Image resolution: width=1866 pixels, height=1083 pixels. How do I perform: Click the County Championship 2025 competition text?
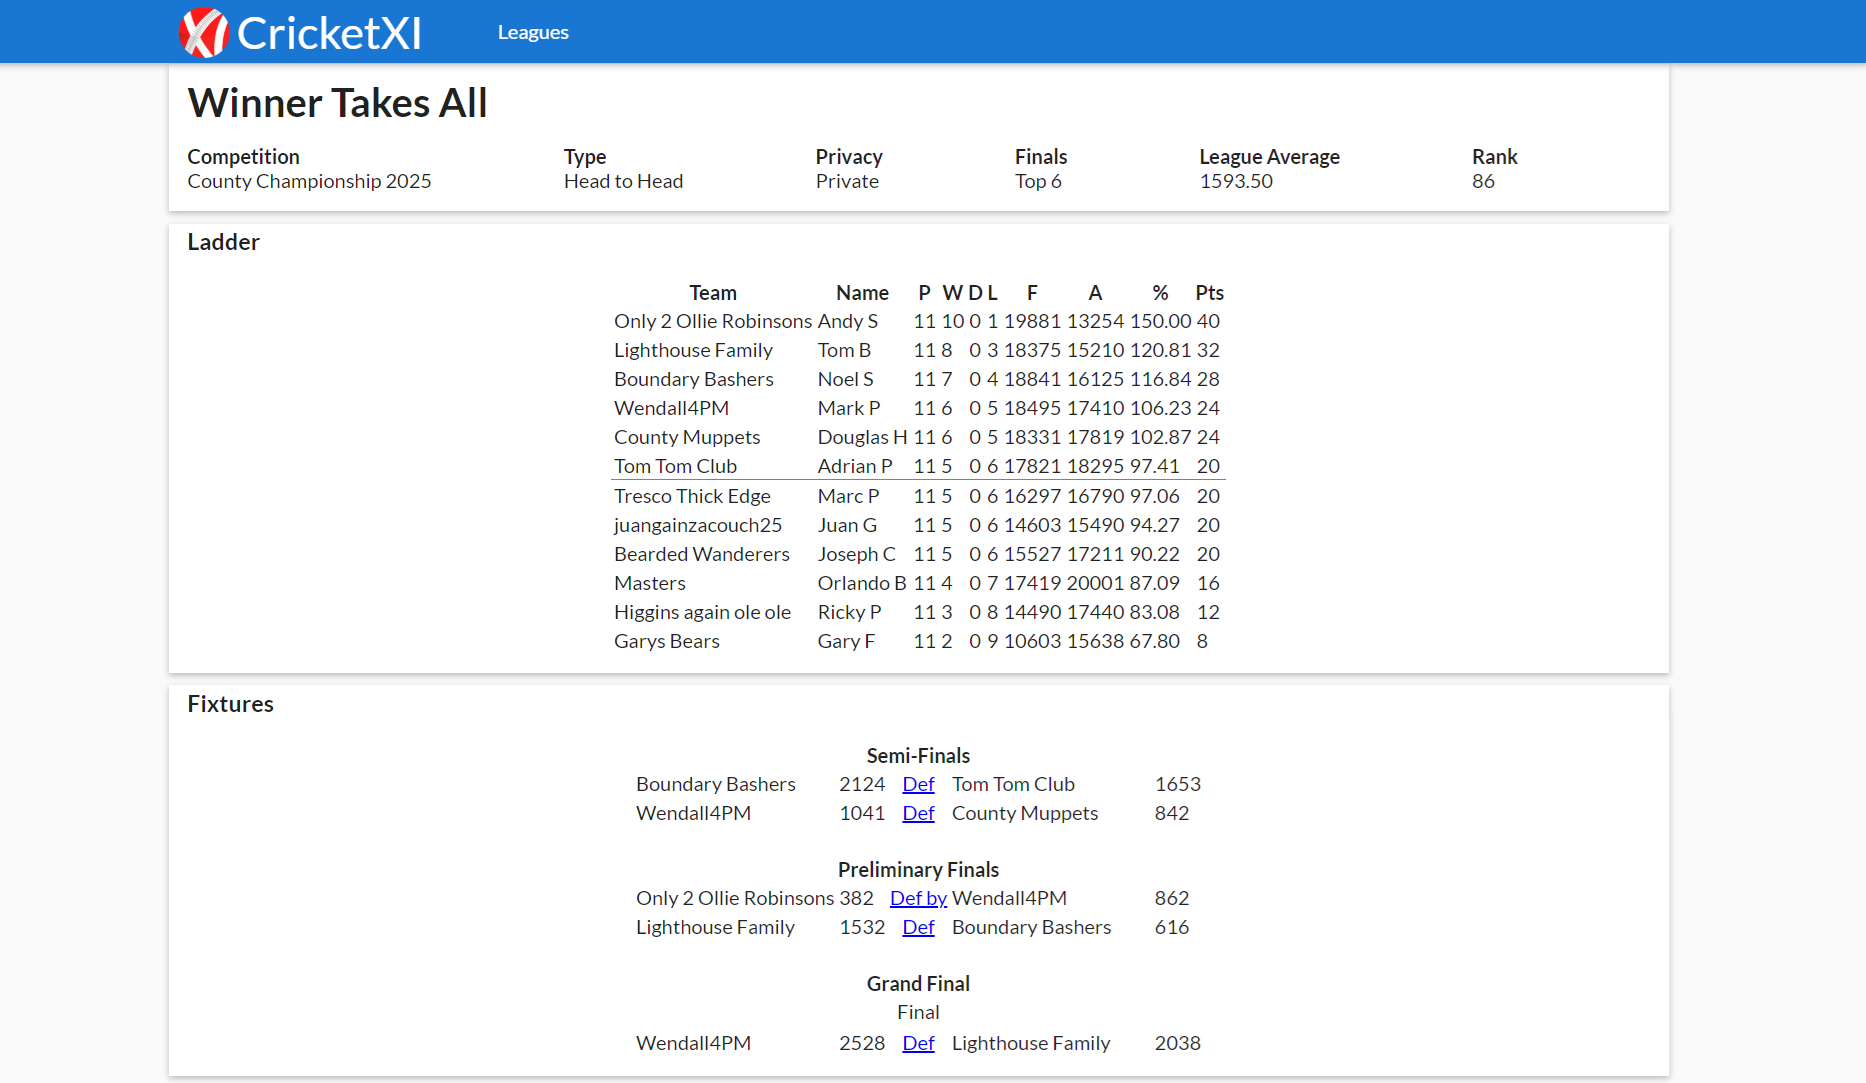309,182
